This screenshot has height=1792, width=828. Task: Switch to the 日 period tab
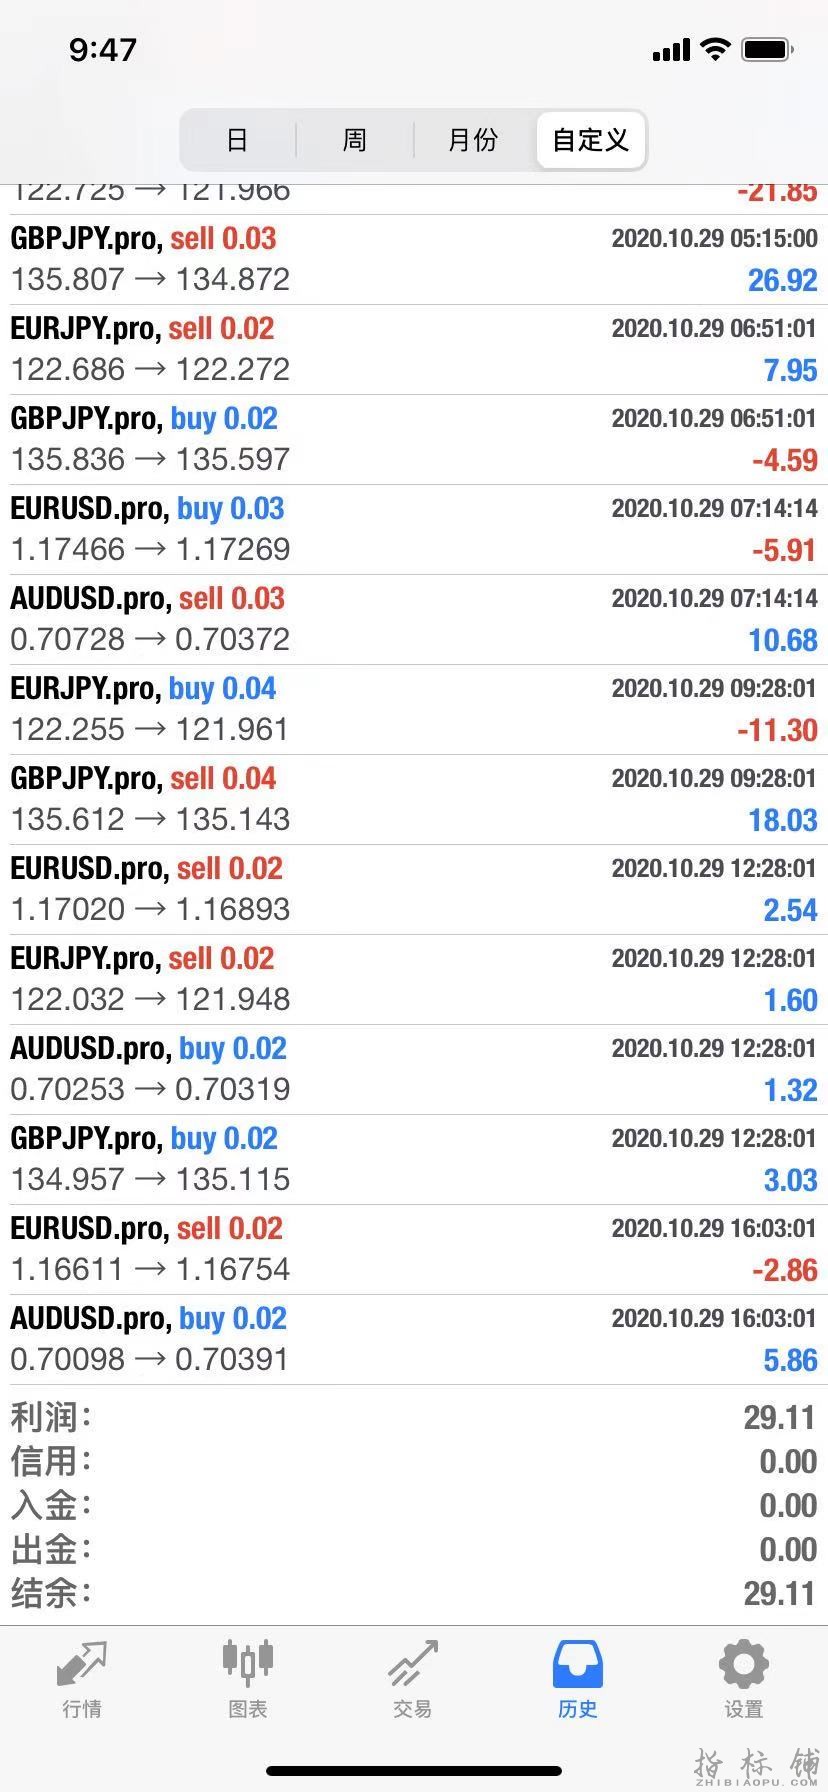click(x=237, y=140)
